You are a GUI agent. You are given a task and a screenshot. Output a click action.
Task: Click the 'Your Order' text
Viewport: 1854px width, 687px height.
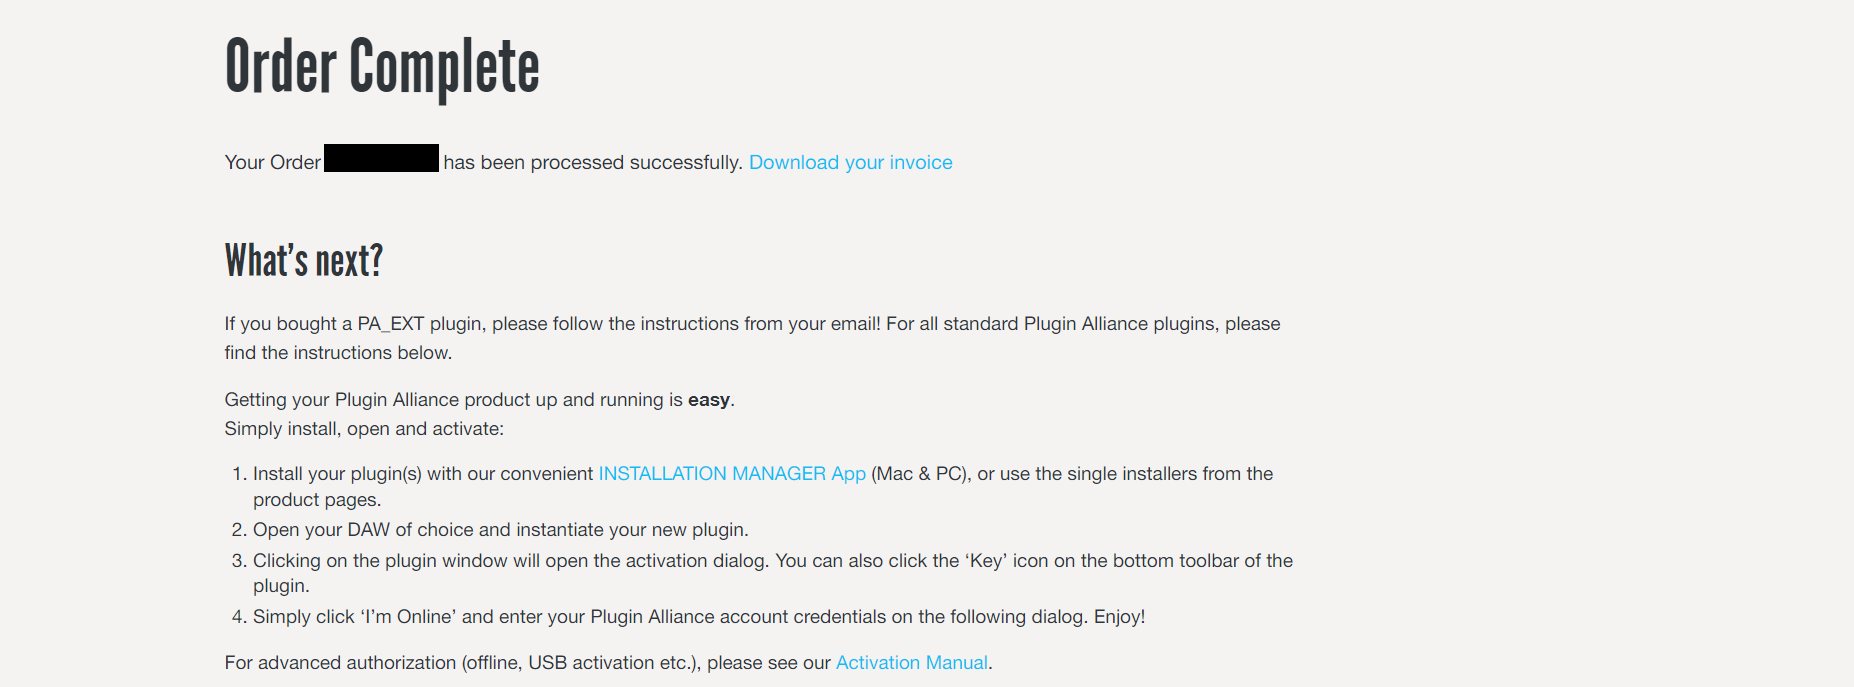click(x=273, y=162)
